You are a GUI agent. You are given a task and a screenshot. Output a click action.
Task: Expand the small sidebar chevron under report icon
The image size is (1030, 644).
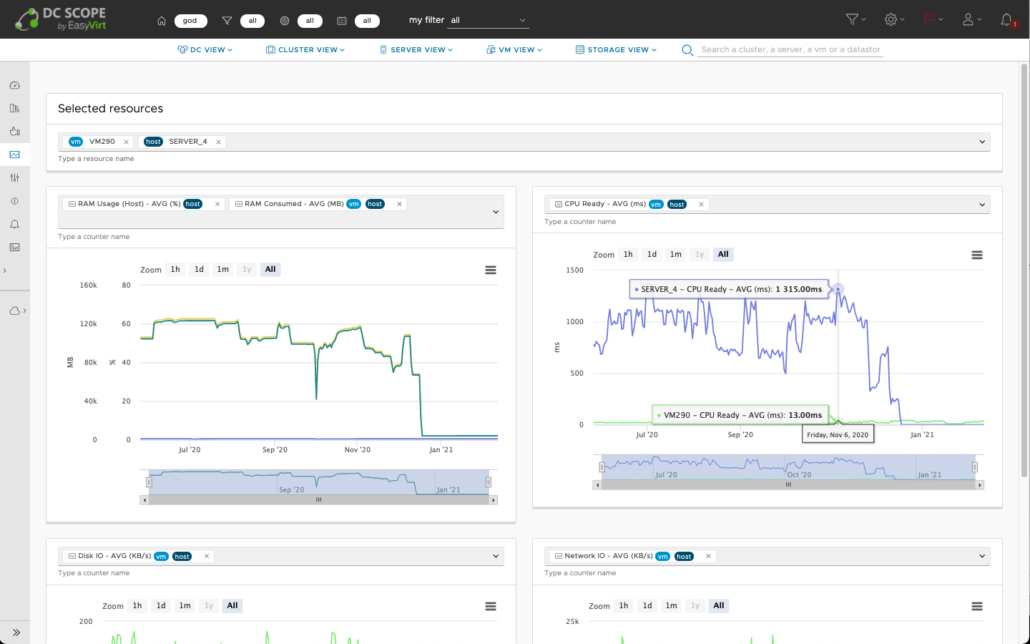(5, 271)
